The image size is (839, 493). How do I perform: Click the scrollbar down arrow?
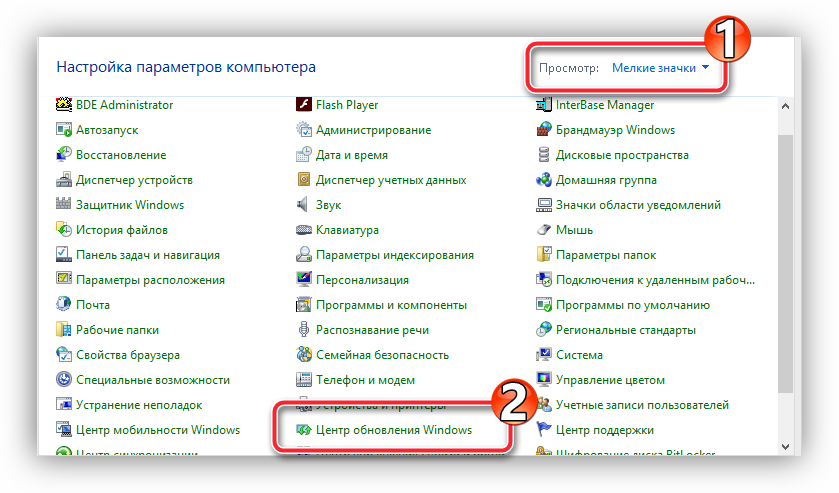[785, 446]
